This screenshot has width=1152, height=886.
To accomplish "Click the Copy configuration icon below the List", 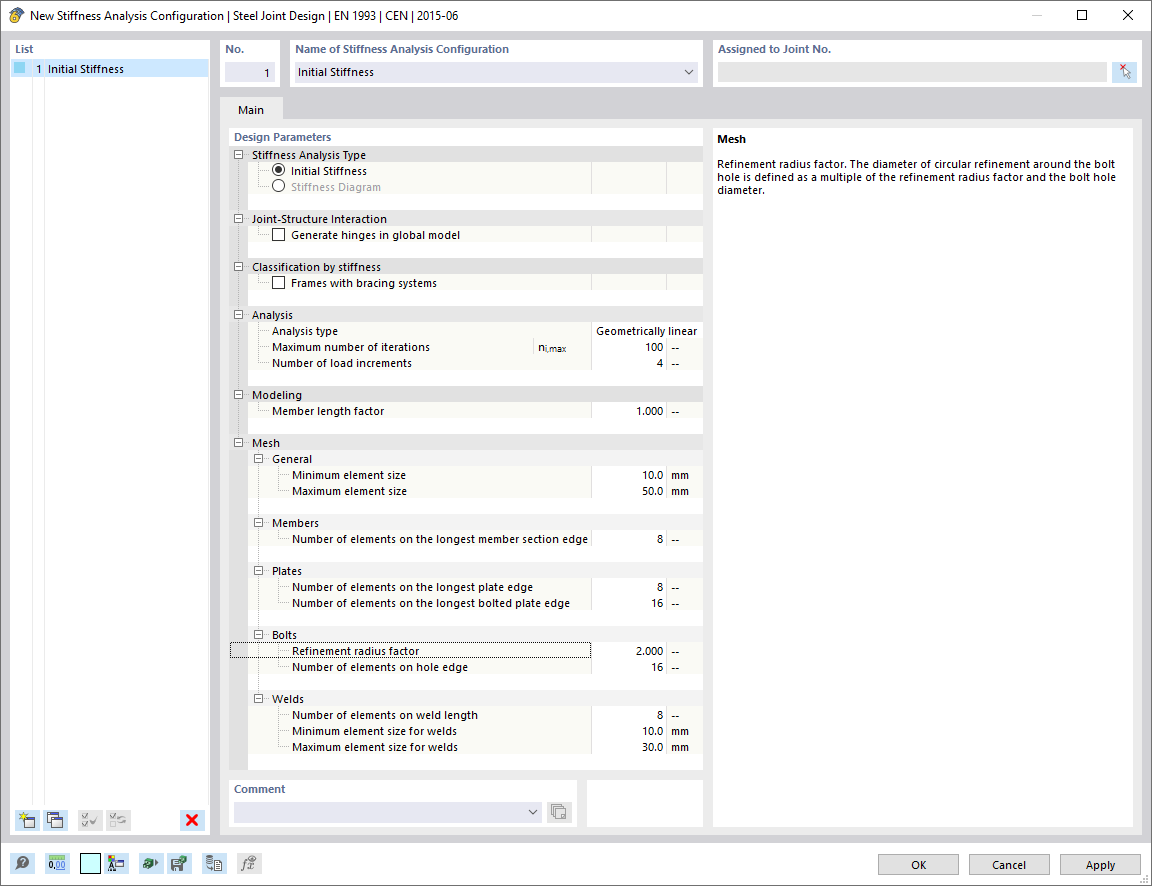I will (x=55, y=820).
